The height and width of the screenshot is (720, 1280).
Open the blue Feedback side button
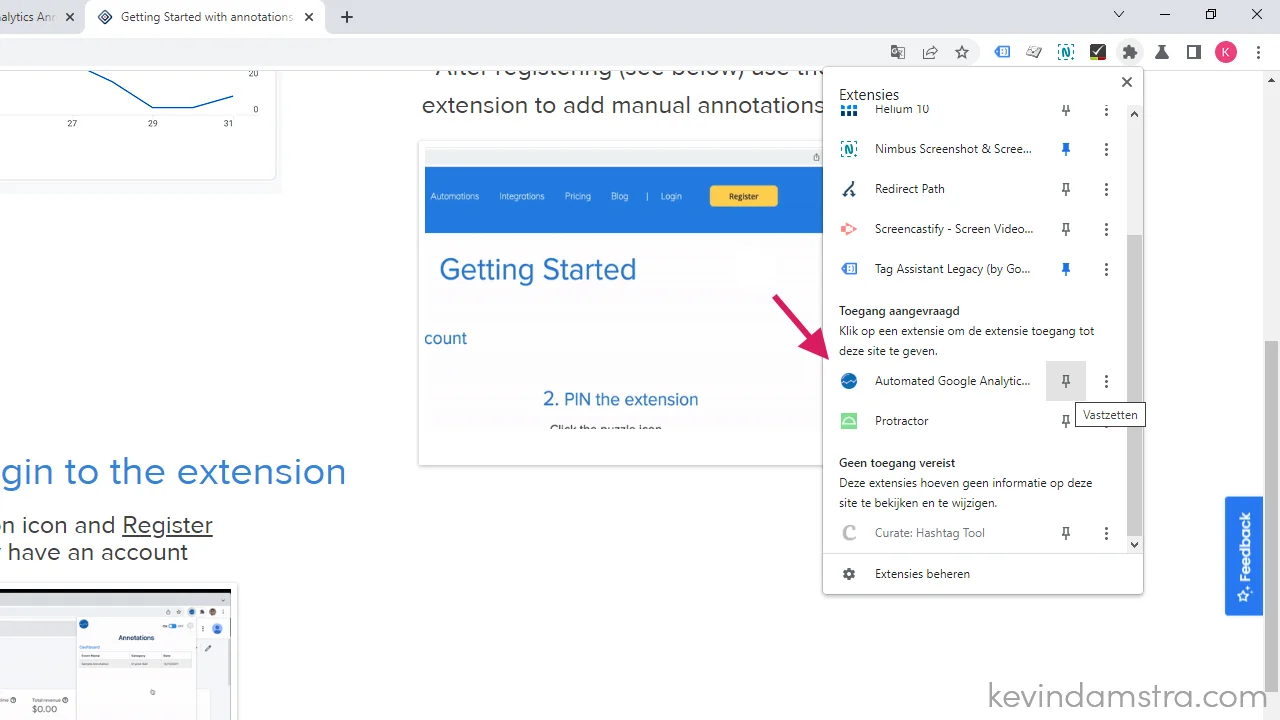[1244, 556]
